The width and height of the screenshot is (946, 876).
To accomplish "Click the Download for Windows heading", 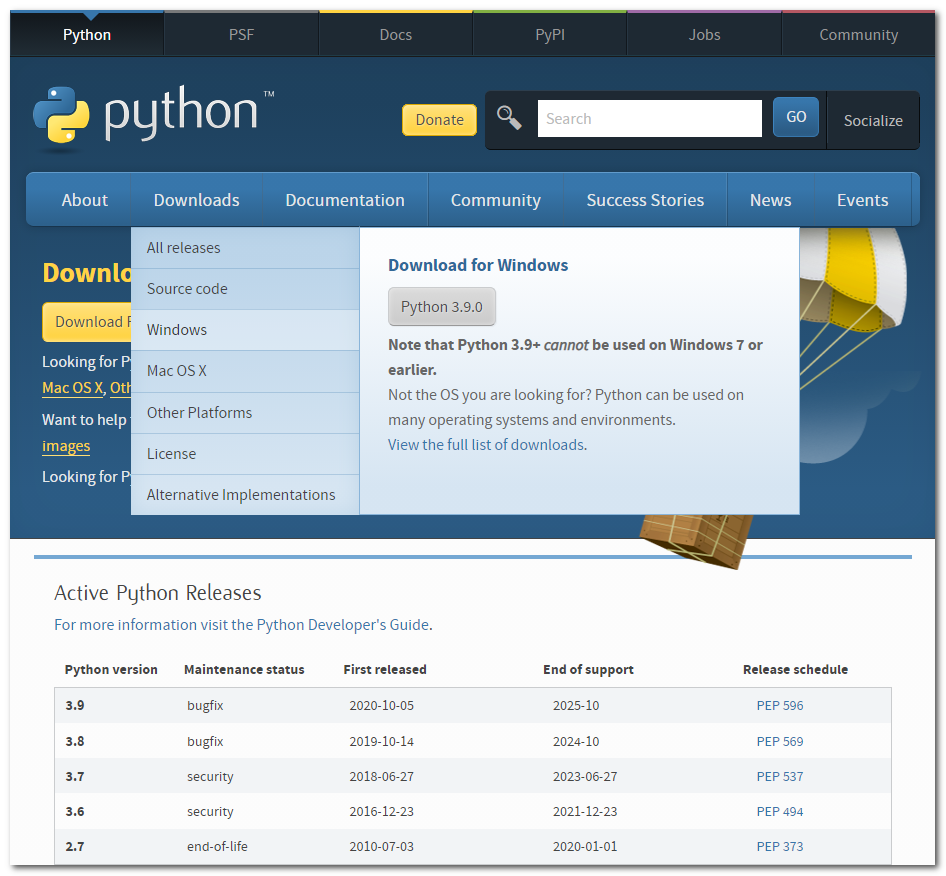I will click(x=478, y=265).
